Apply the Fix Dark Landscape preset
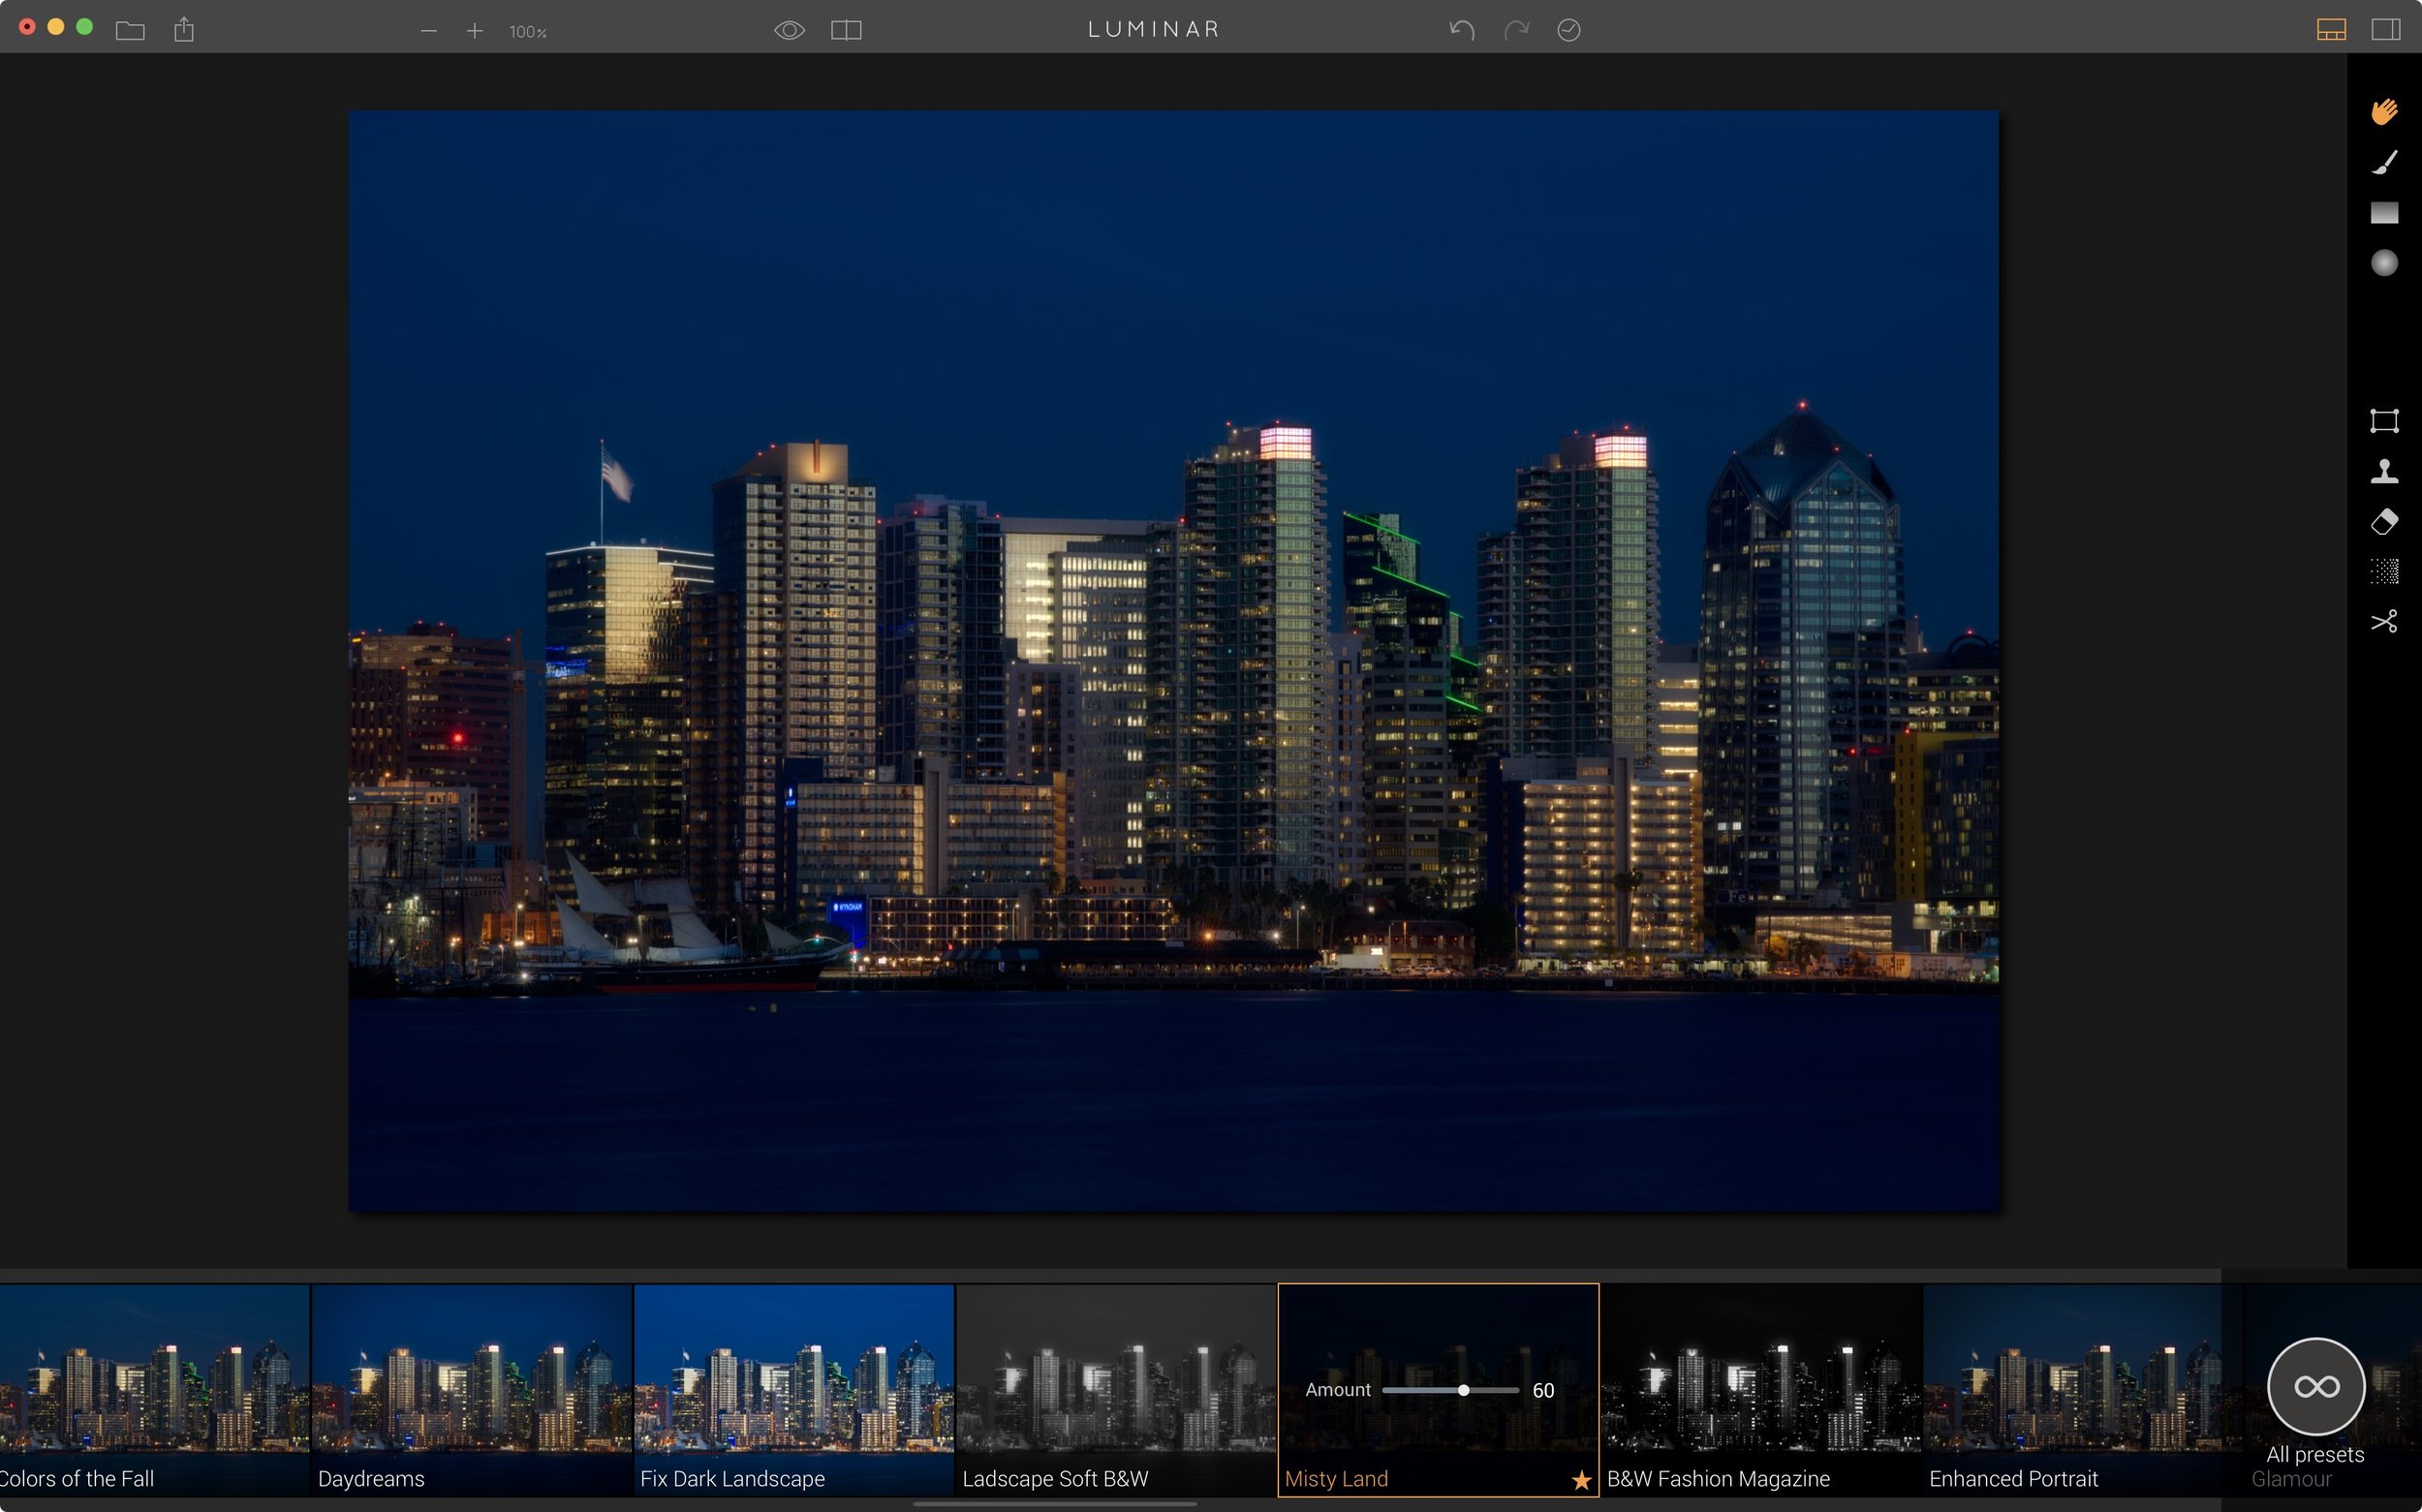 794,1390
